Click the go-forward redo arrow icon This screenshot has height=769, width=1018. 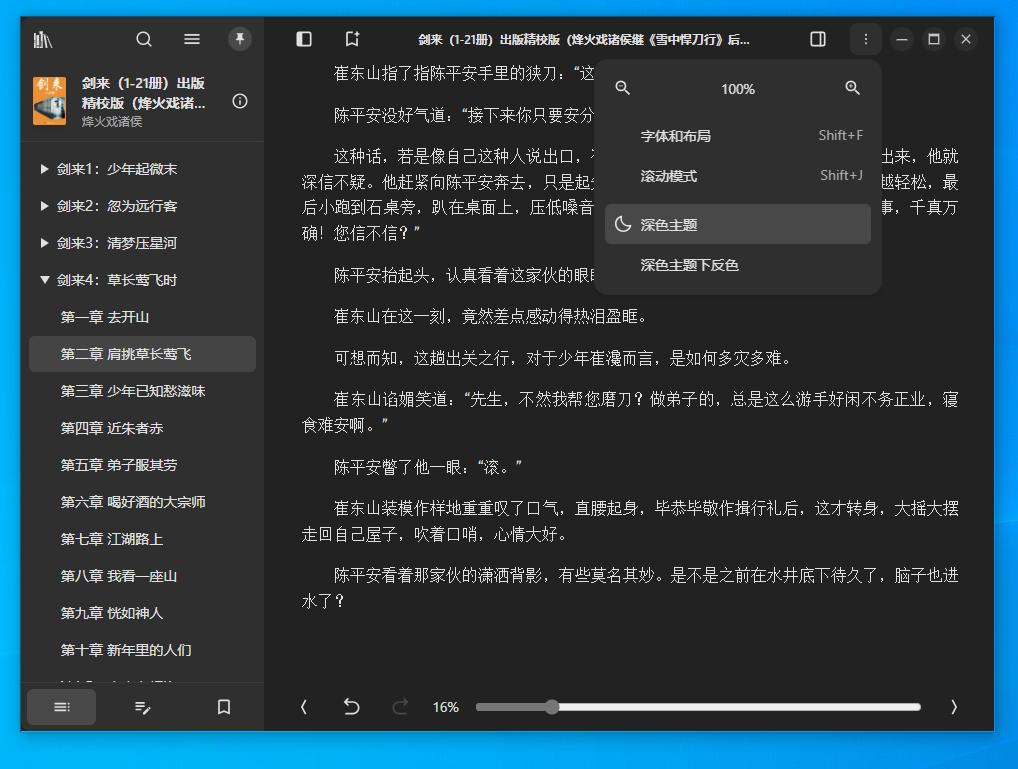click(x=401, y=707)
